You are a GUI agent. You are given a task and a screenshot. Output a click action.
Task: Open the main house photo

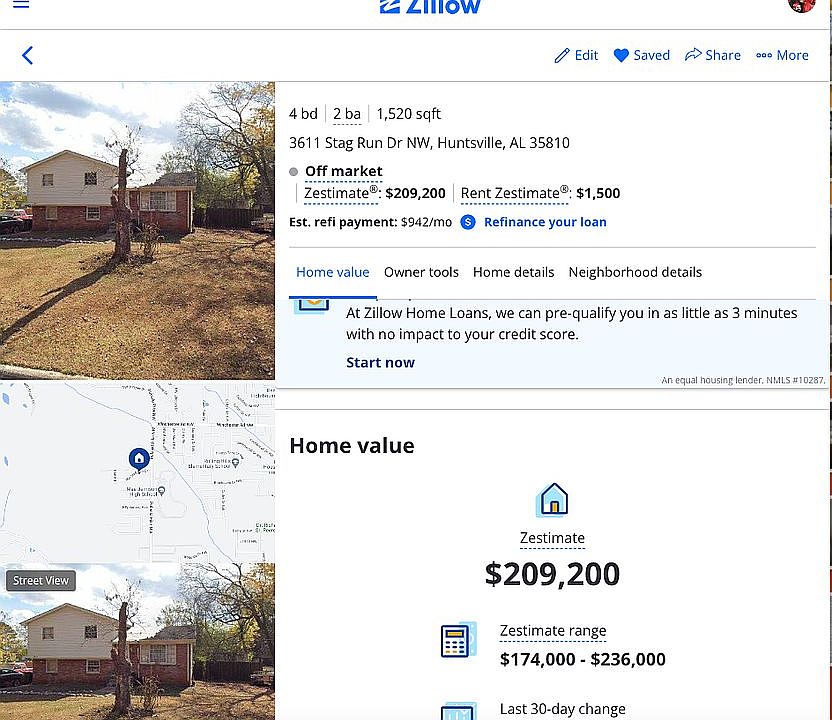click(x=137, y=230)
